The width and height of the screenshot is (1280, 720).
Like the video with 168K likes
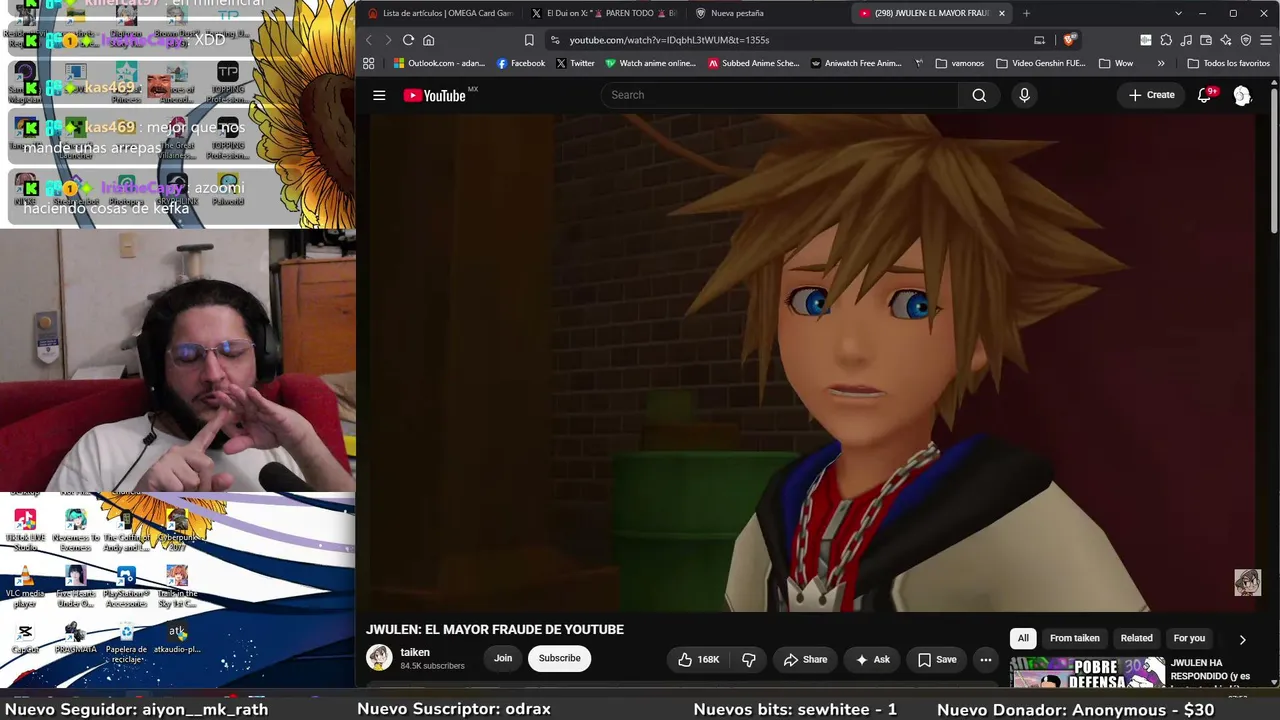click(x=699, y=659)
